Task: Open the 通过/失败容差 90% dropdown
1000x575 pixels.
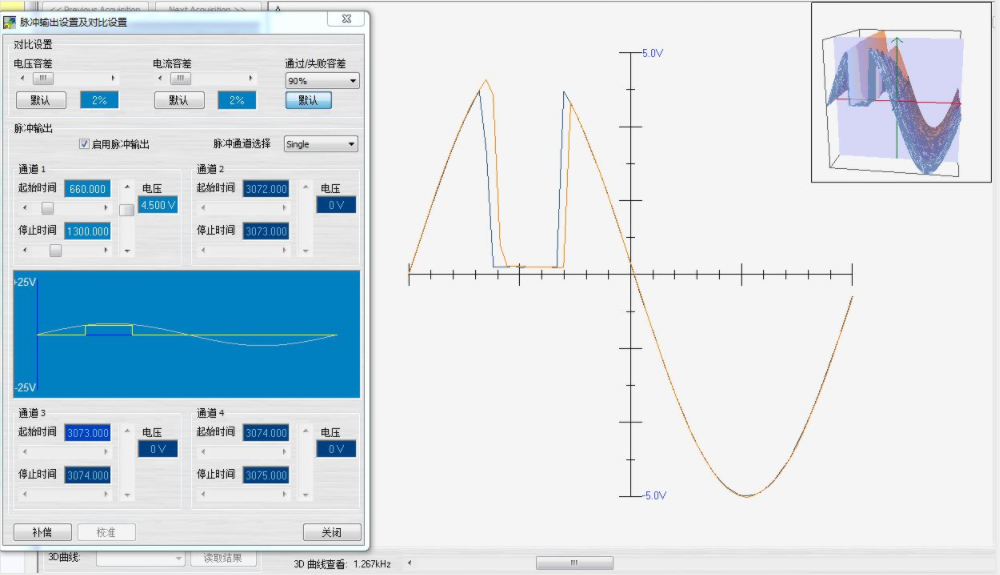Action: 322,81
